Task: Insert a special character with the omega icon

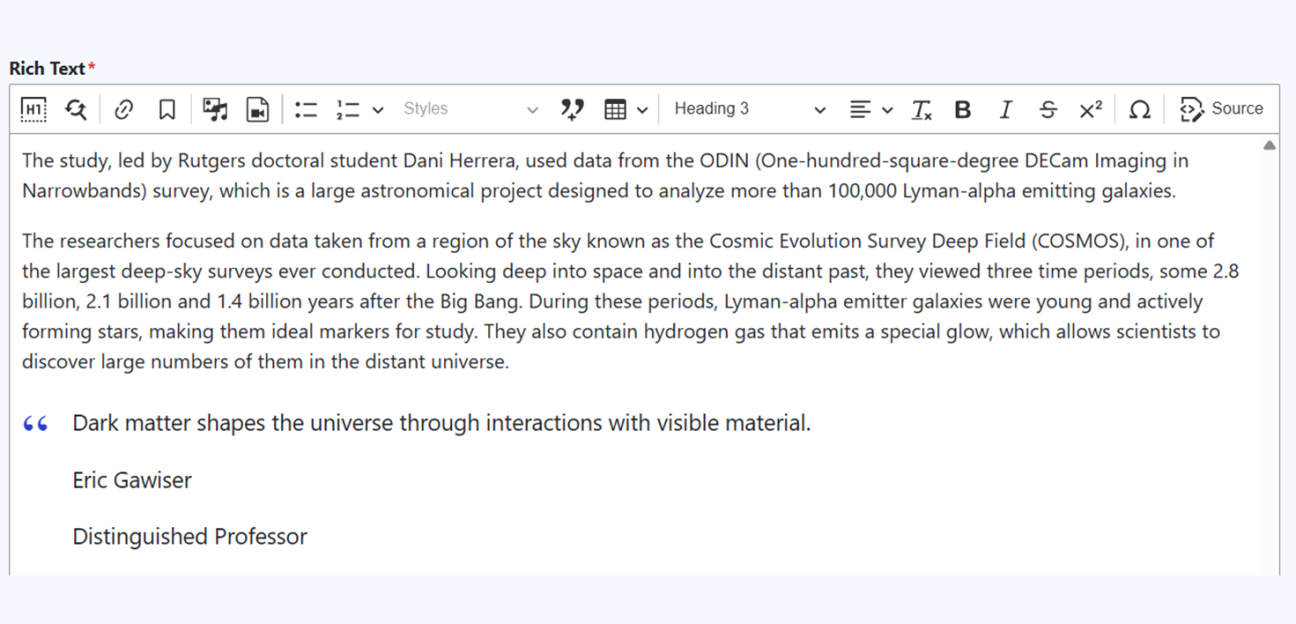Action: [1139, 110]
